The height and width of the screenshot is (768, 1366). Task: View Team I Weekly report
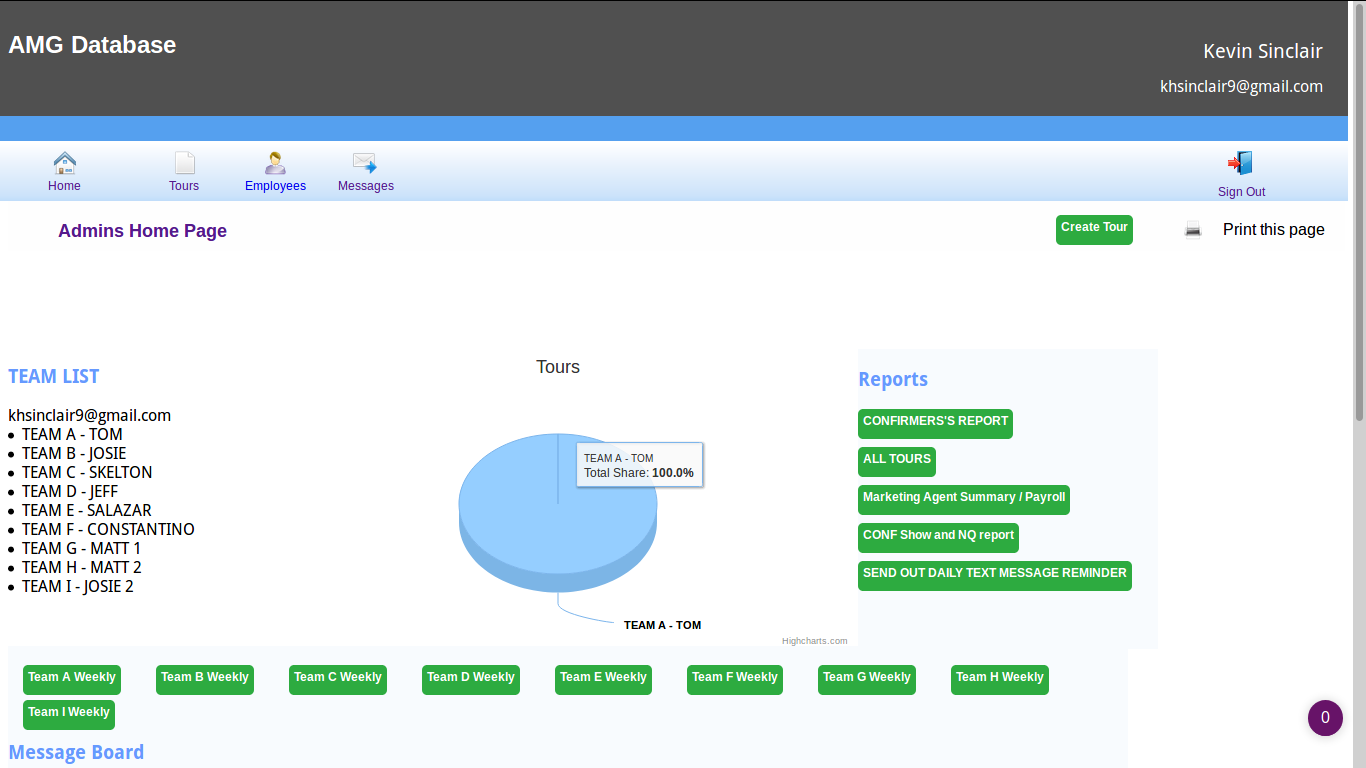pos(69,714)
